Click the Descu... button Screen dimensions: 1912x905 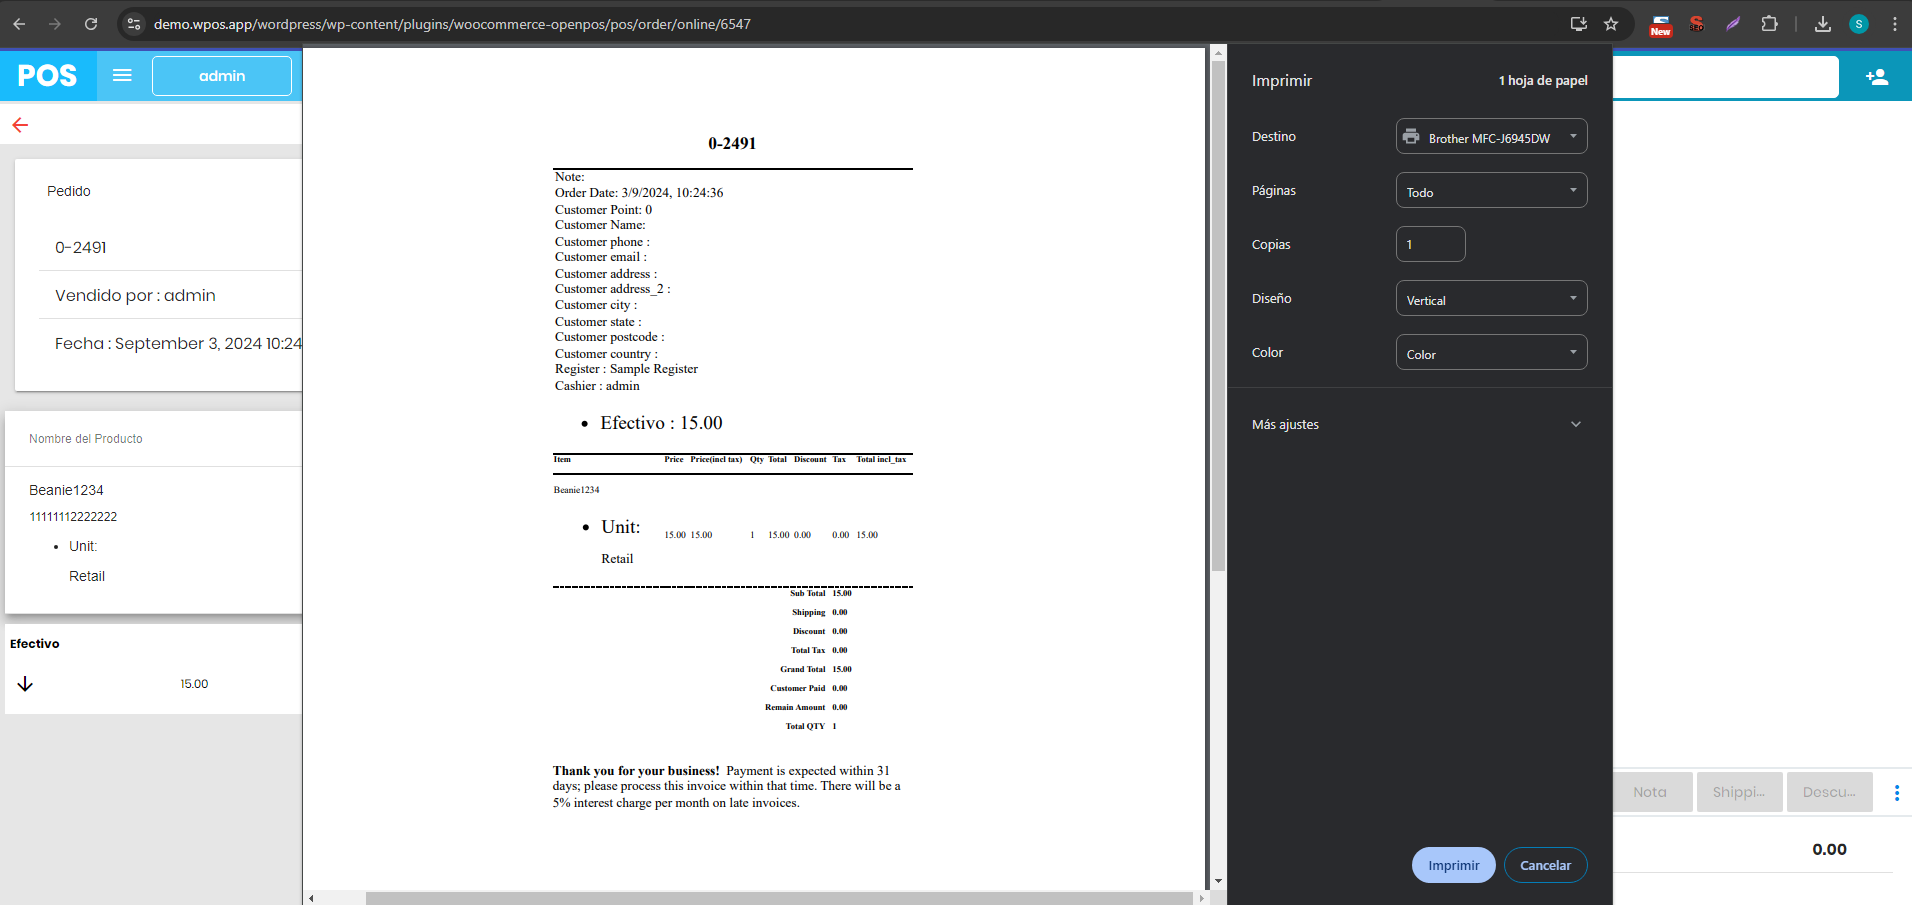[x=1829, y=792]
